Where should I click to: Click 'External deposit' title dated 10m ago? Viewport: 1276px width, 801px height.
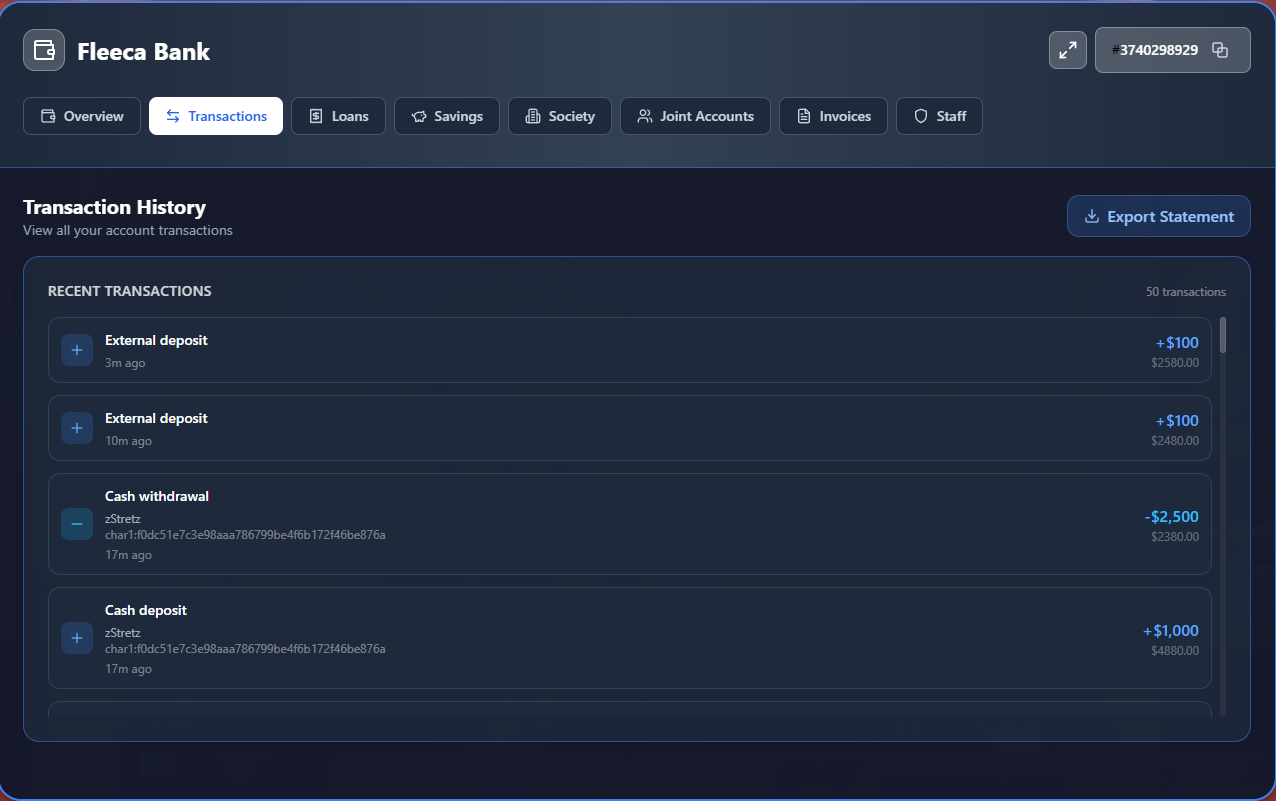tap(156, 418)
